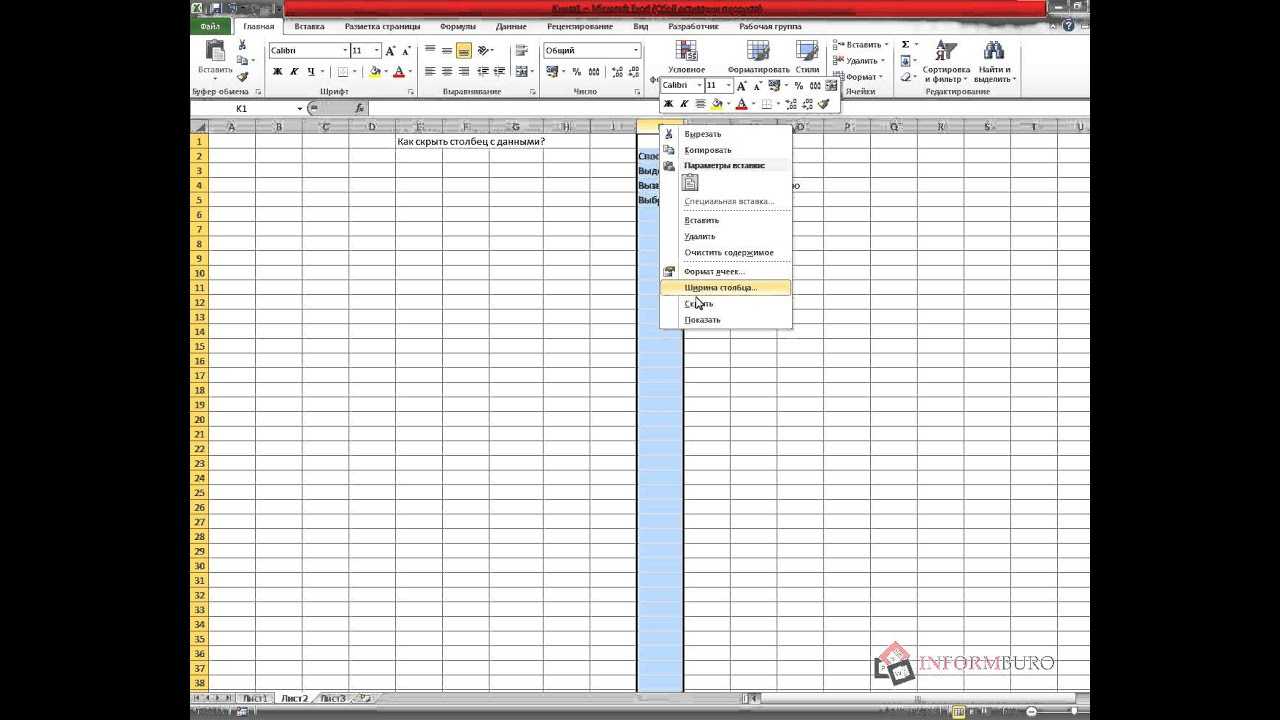Choose Ширина столбца in context menu
This screenshot has width=1280, height=720.
[726, 288]
